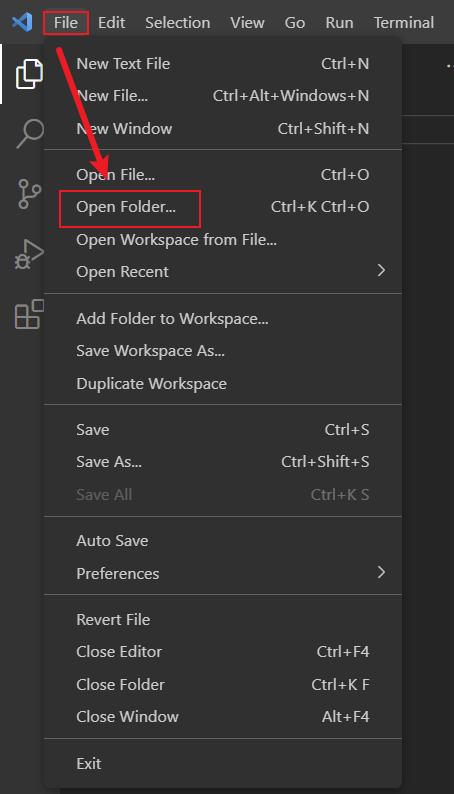Screen dimensions: 454x794
Task: Open the Run menu
Action: pyautogui.click(x=339, y=23)
